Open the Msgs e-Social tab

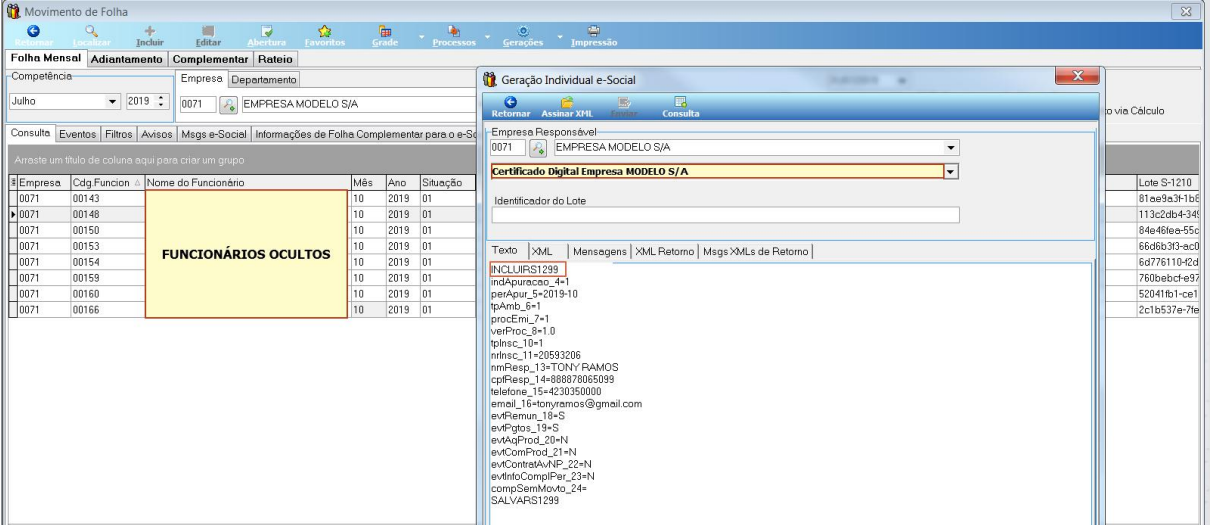coord(214,133)
